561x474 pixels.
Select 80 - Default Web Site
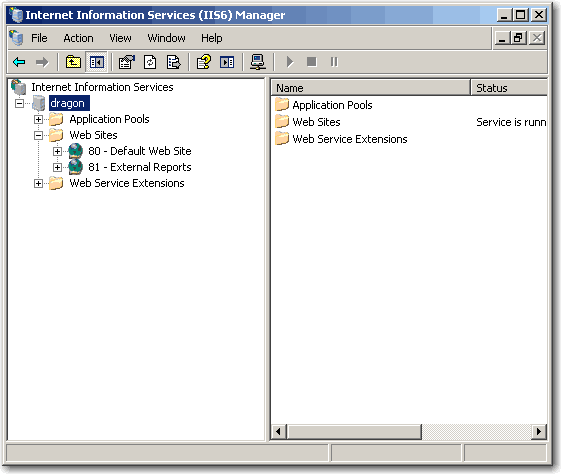[x=140, y=151]
